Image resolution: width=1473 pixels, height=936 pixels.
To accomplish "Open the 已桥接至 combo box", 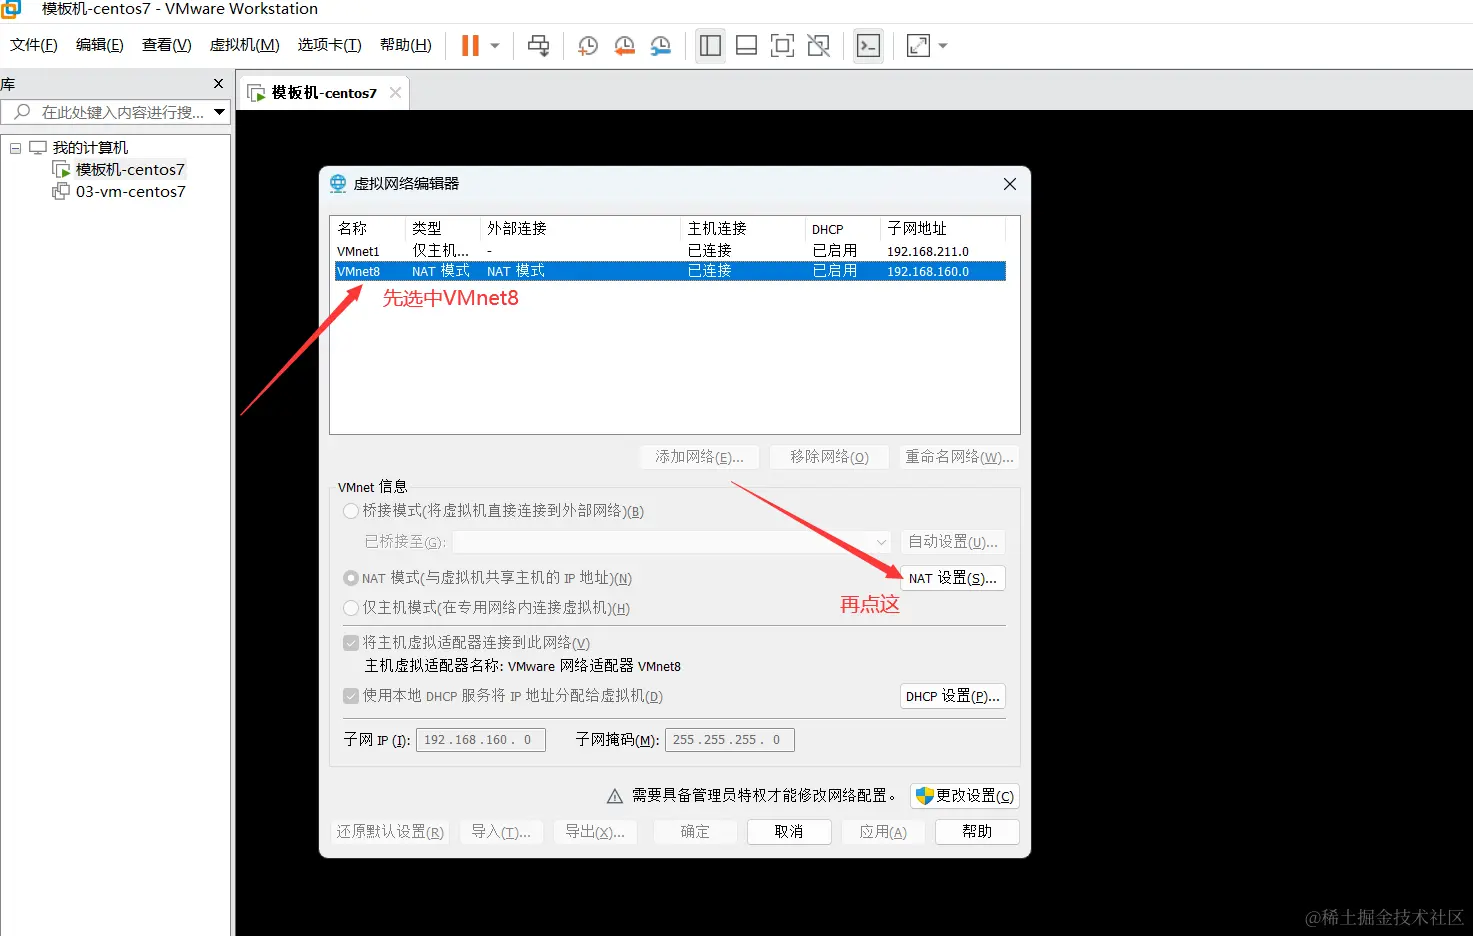I will [x=671, y=542].
